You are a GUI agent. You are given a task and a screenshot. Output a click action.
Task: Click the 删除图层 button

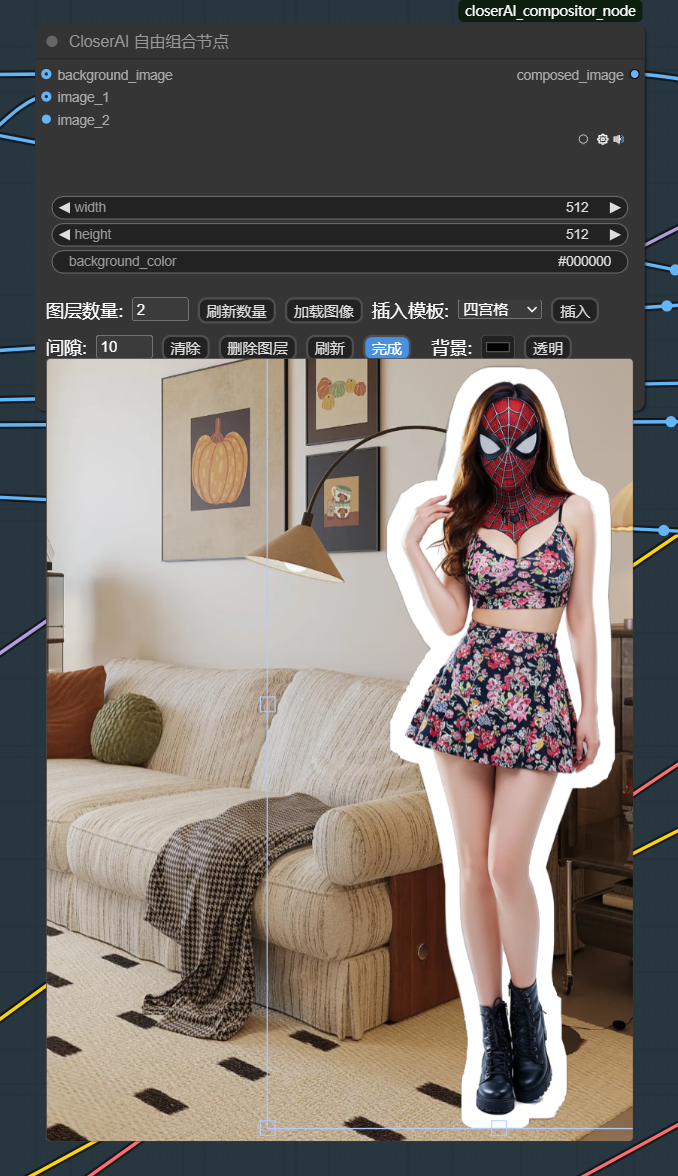coord(258,348)
